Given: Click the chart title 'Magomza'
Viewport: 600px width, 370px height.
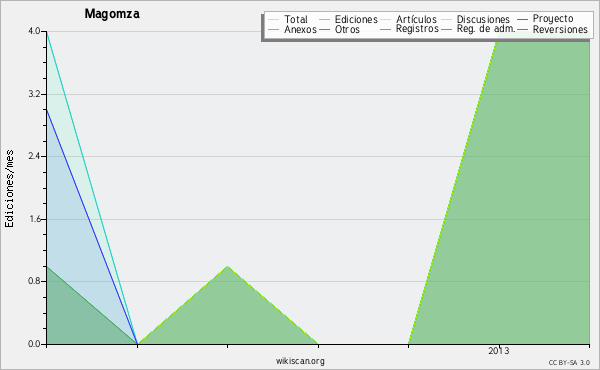Looking at the screenshot, I should pyautogui.click(x=112, y=14).
